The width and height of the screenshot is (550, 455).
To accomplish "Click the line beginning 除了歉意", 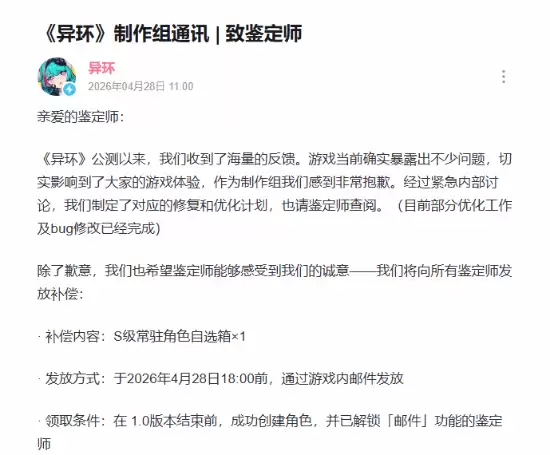I will 275,271.
